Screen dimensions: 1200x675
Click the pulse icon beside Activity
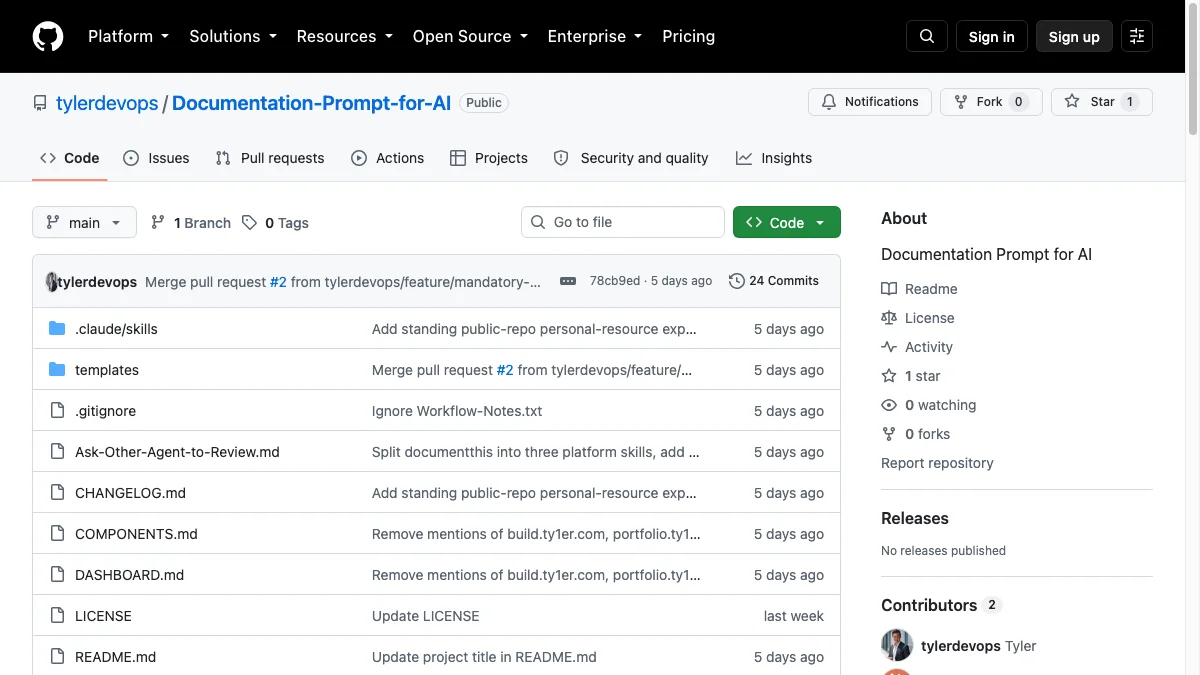coord(889,347)
